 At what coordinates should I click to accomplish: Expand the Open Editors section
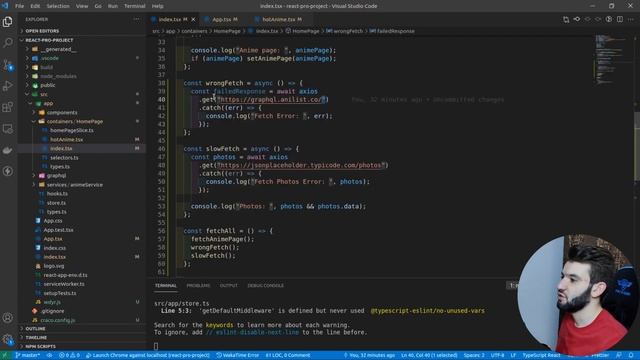click(82, 31)
